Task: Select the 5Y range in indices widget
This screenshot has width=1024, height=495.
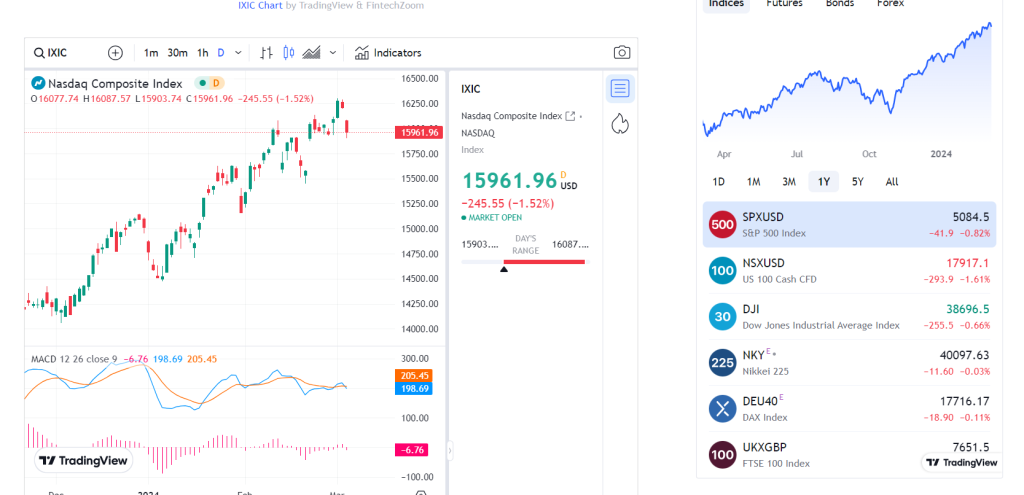Action: click(x=857, y=182)
